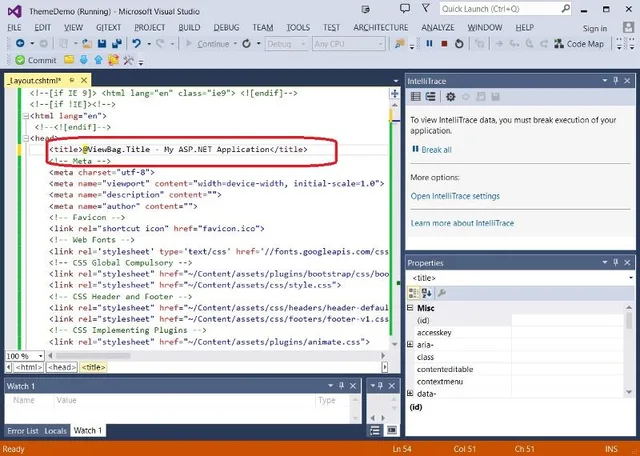Click the editor split-window plus icon

394,93
